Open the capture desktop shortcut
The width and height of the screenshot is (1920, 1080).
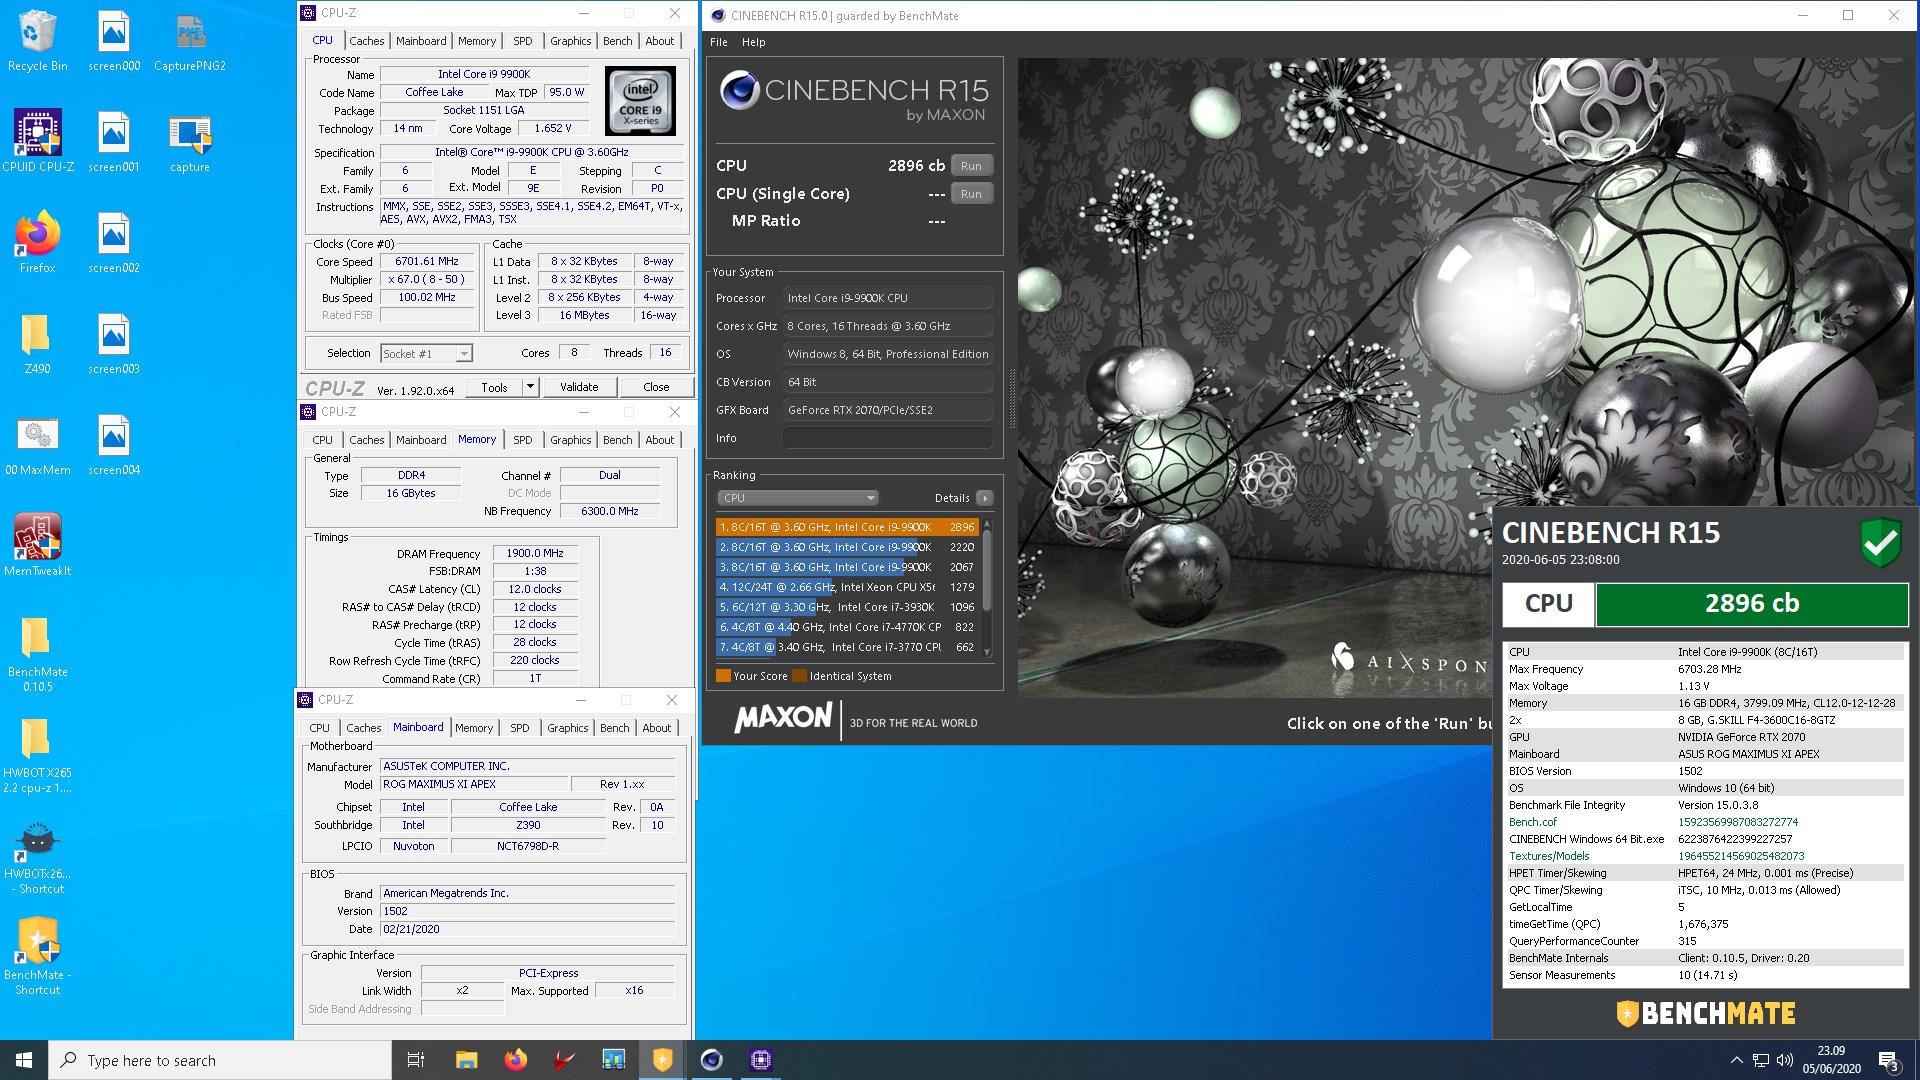190,141
